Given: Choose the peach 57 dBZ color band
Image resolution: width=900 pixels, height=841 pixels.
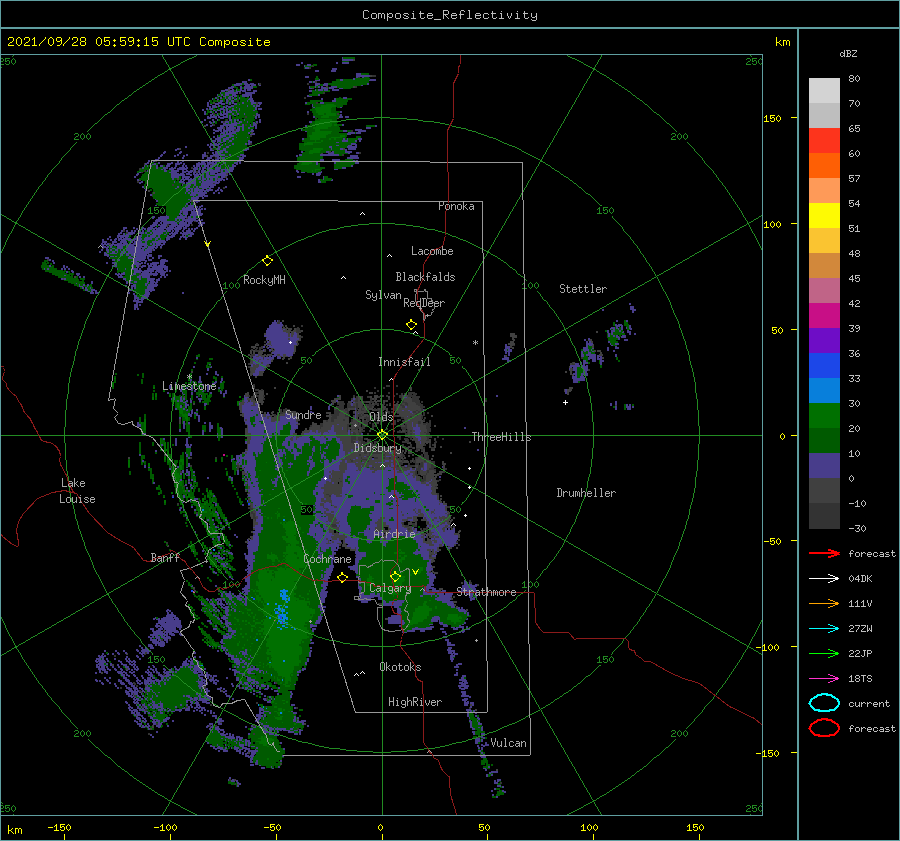Looking at the screenshot, I should pos(824,191).
